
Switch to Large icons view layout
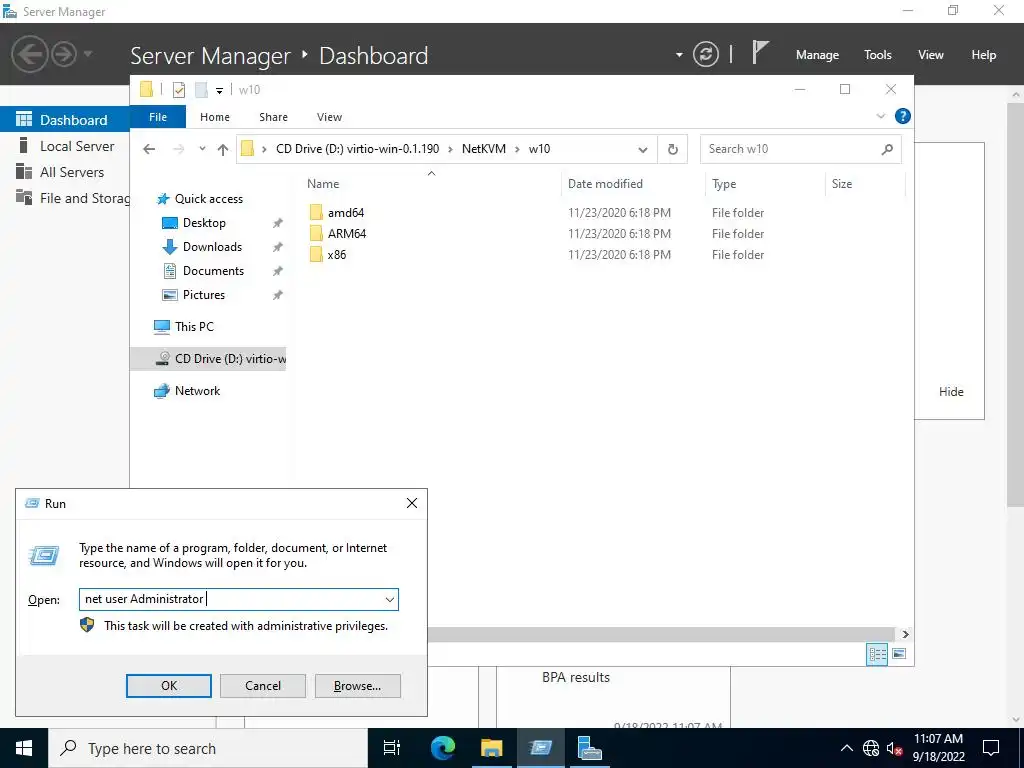pyautogui.click(x=899, y=654)
